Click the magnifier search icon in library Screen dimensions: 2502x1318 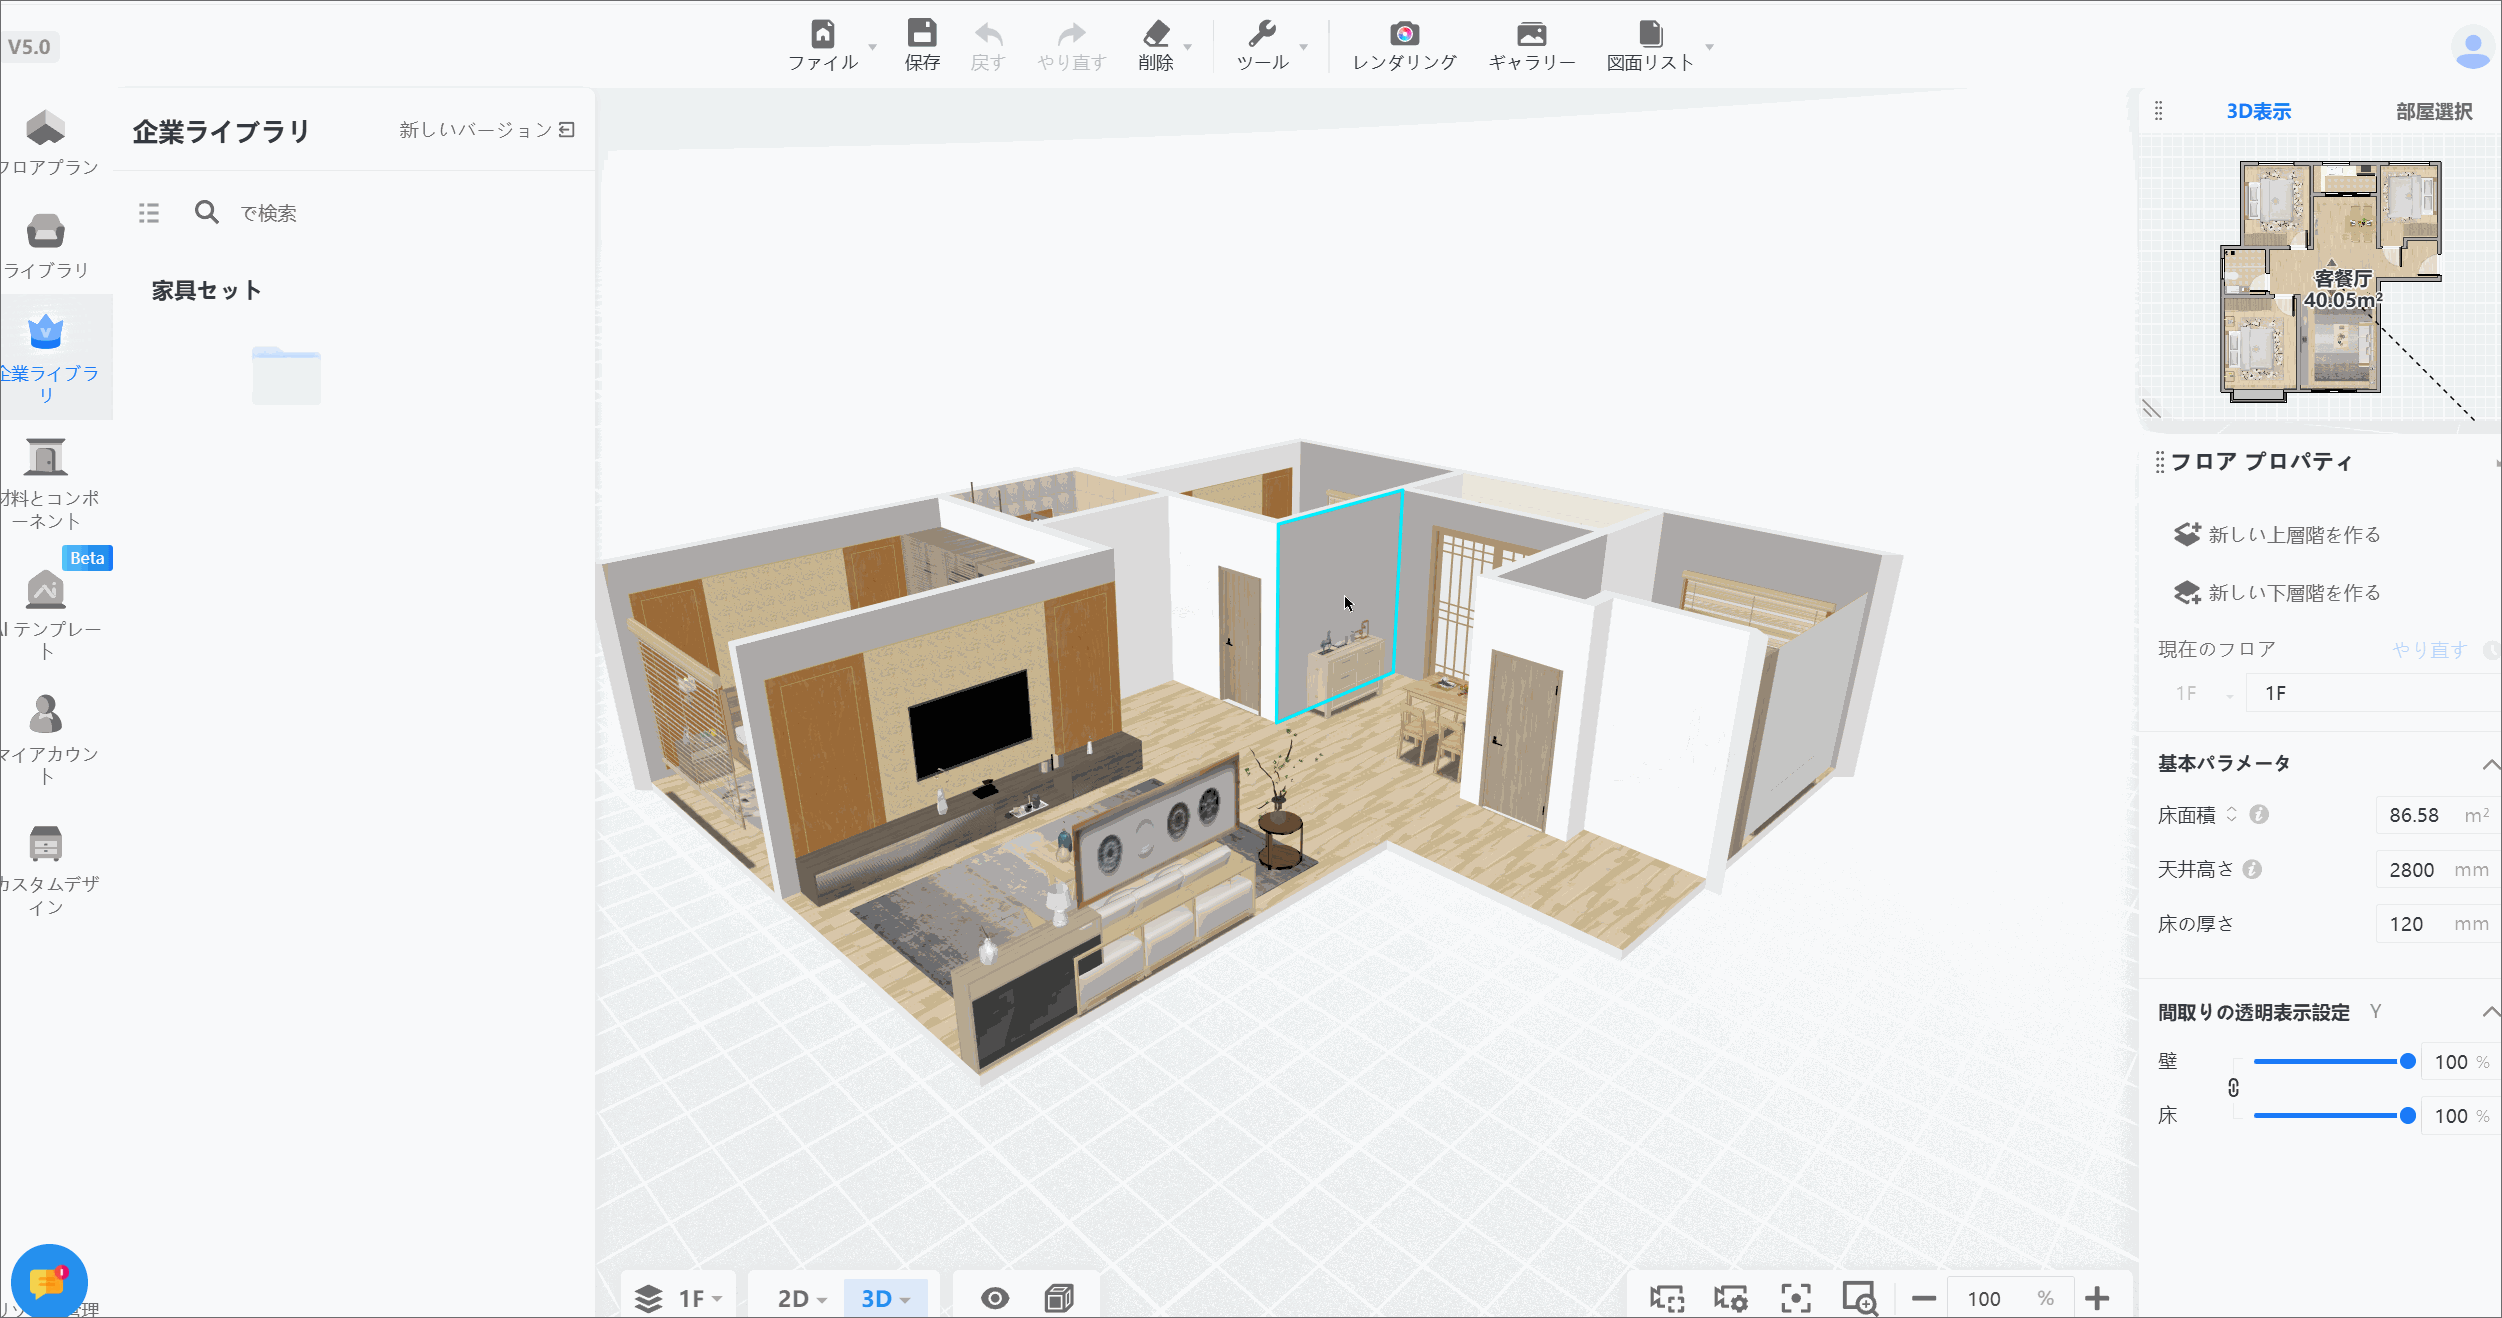(x=207, y=212)
